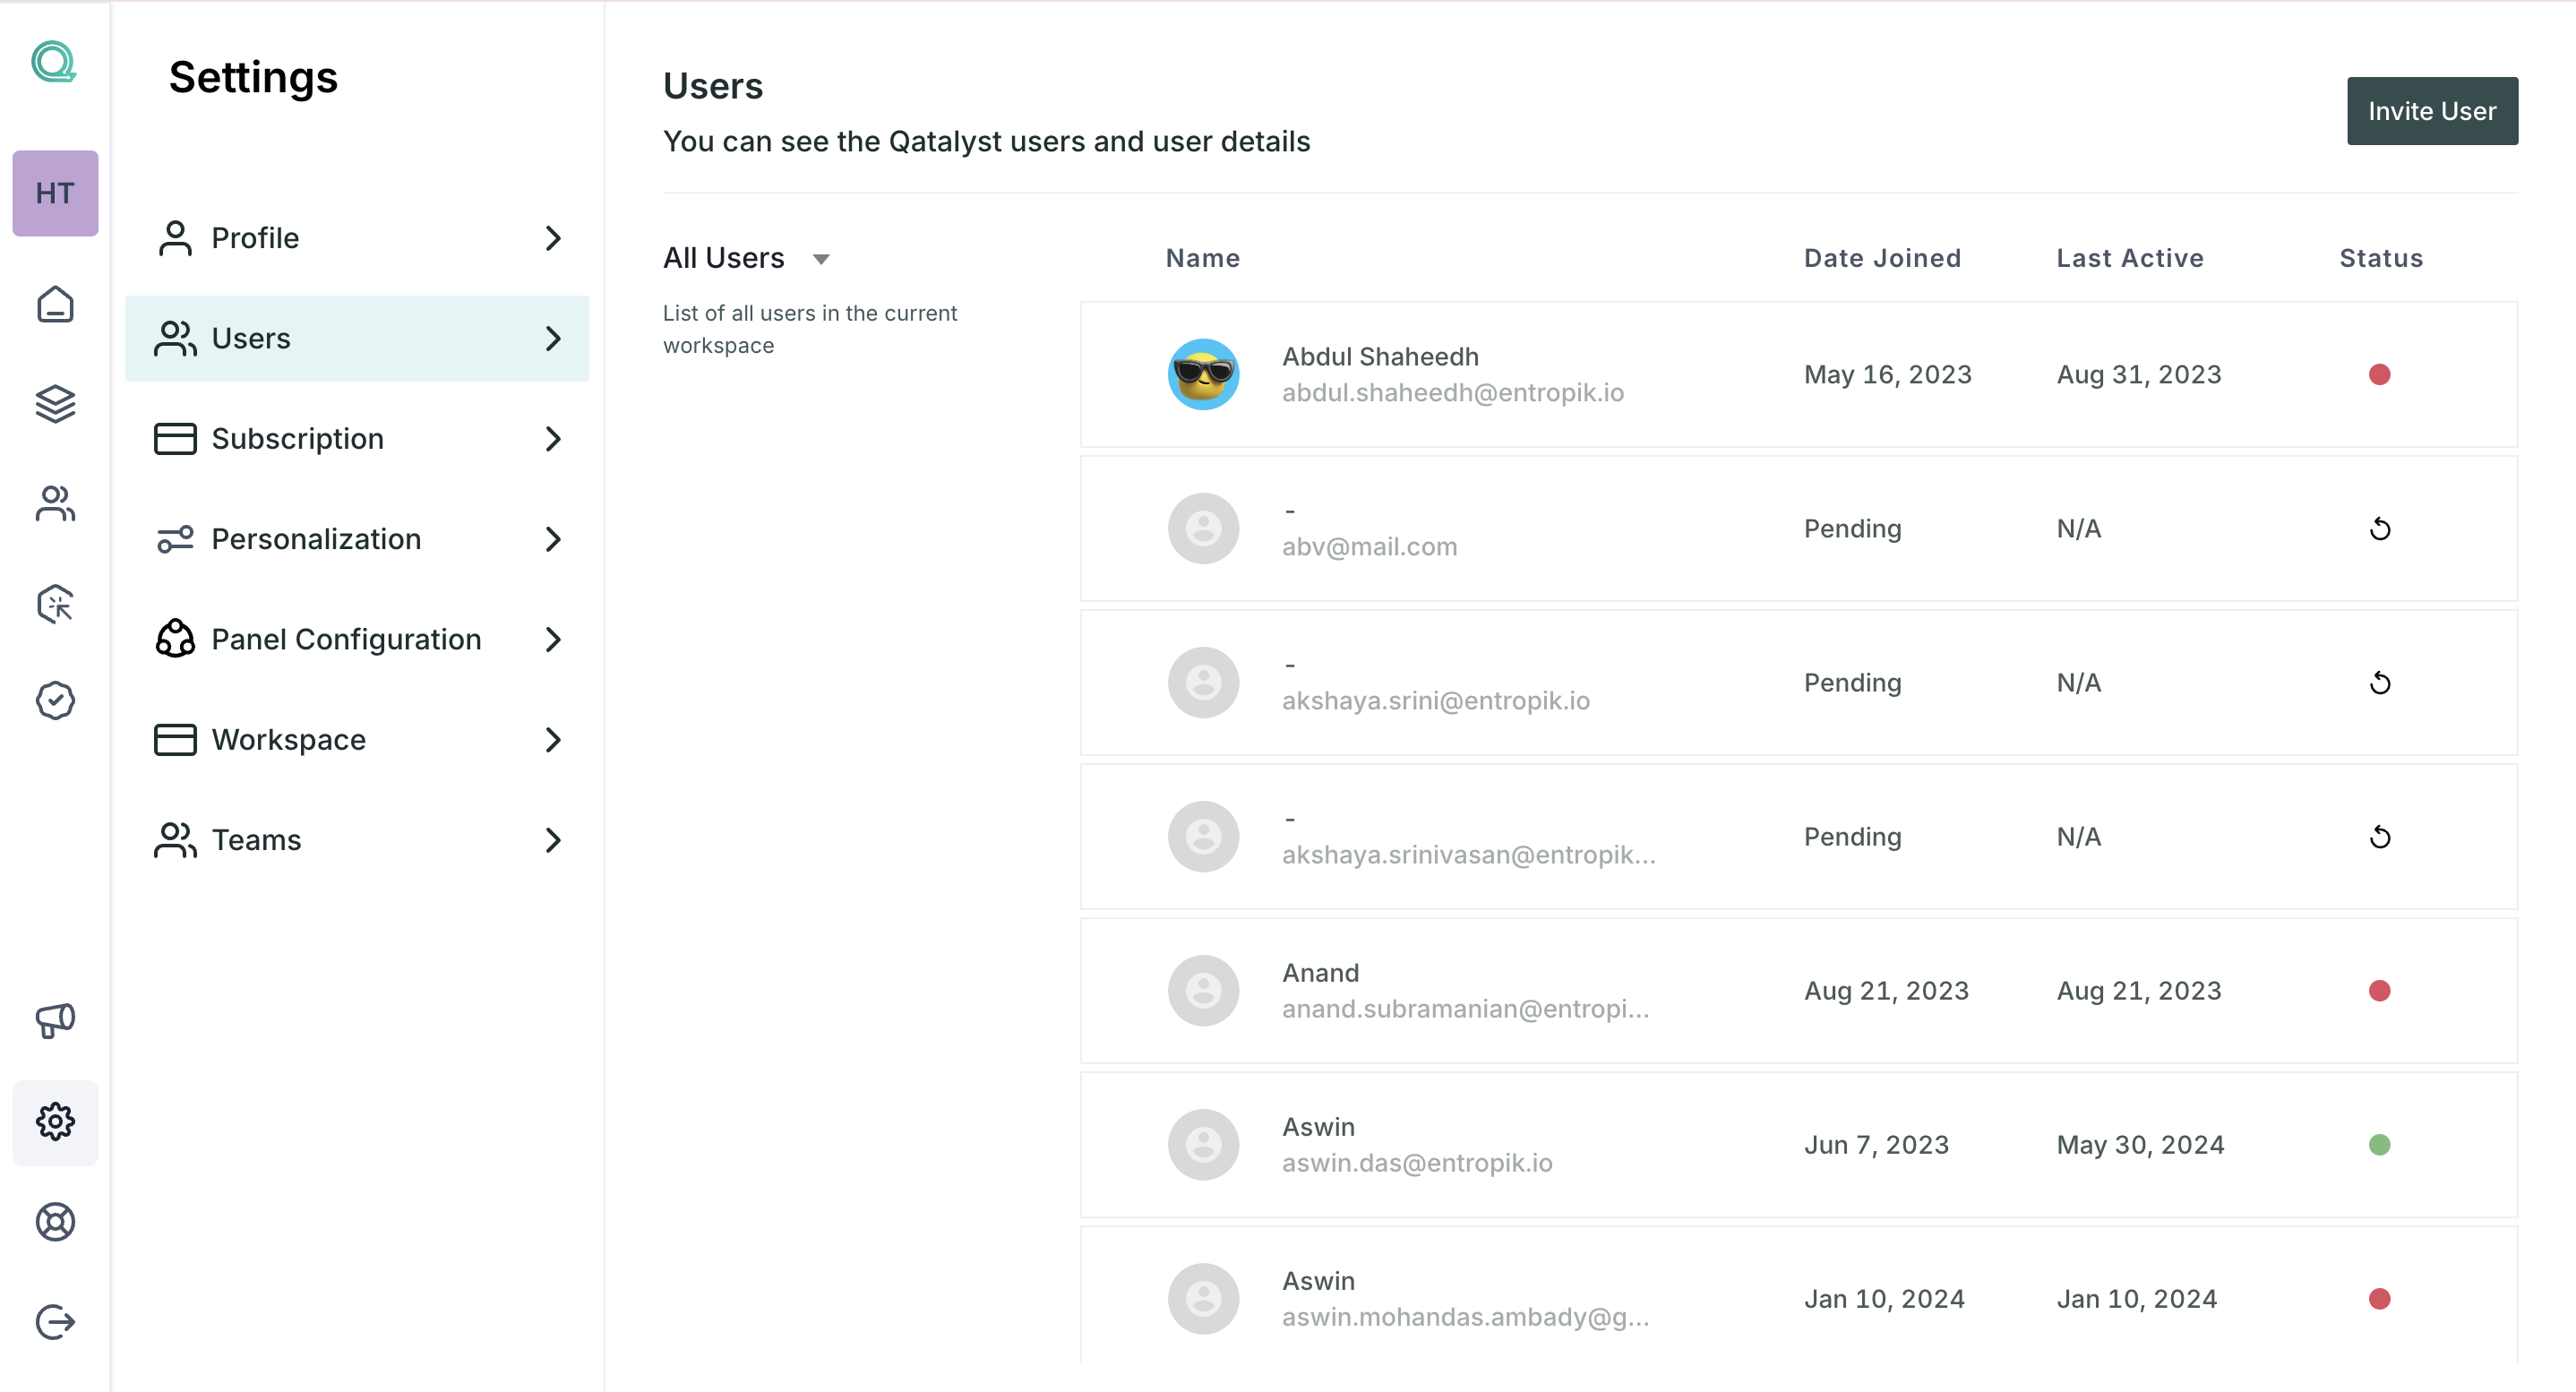
Task: Click Abdul Shaheedh's red status dot
Action: click(x=2380, y=374)
